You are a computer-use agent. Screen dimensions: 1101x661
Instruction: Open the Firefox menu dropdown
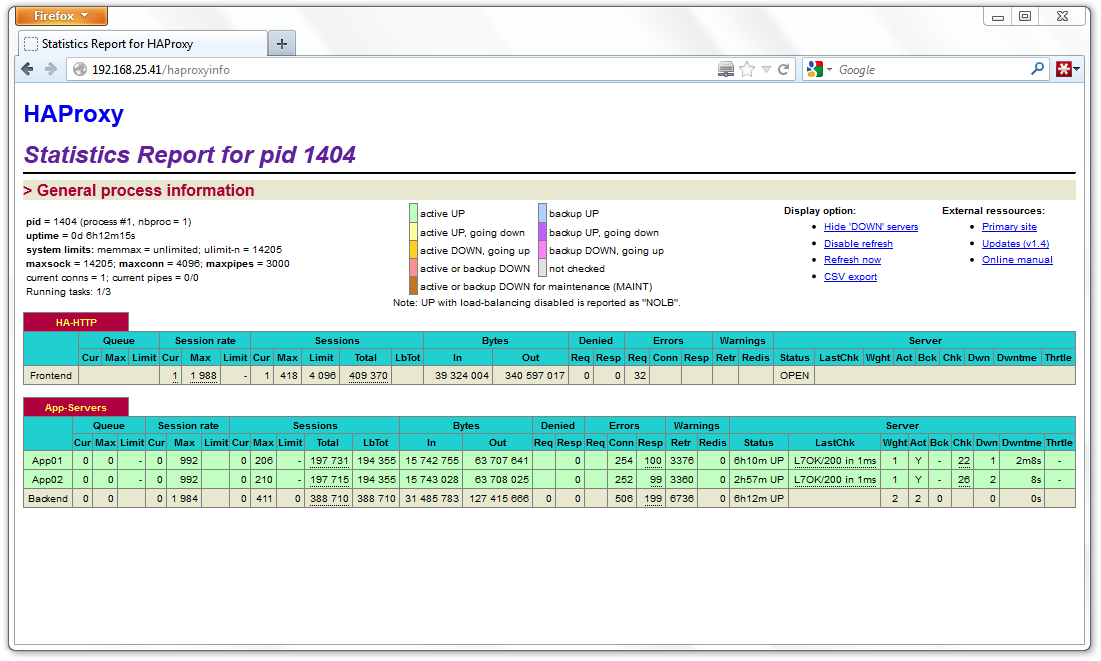60,15
